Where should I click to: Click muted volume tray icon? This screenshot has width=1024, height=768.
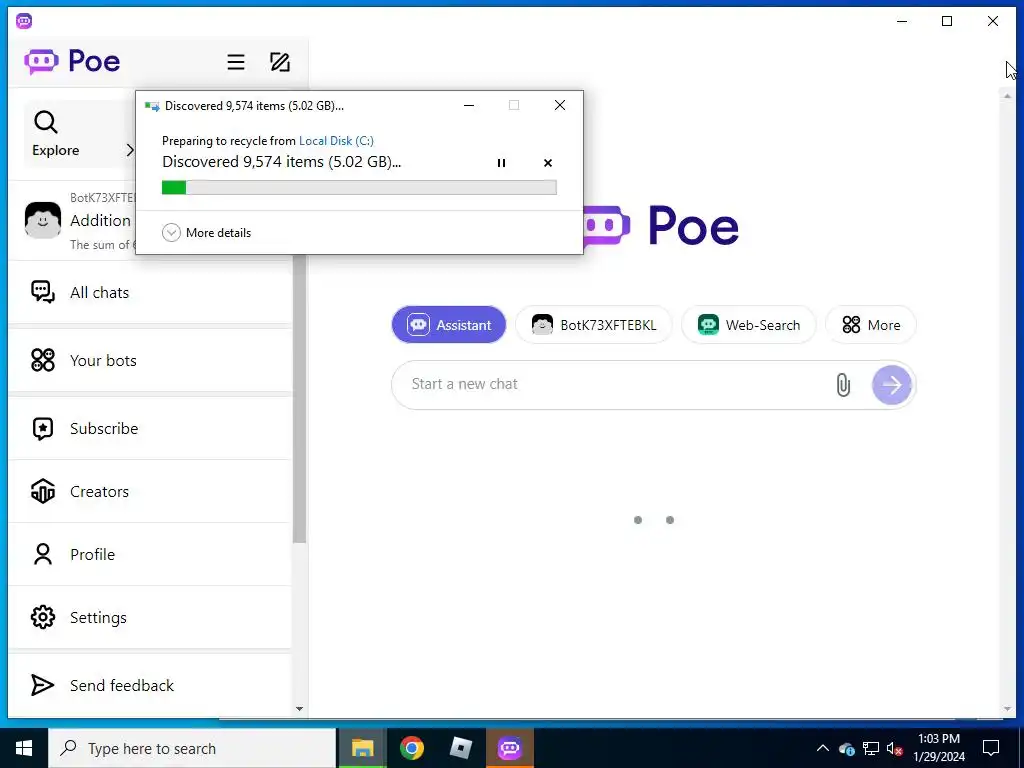[895, 749]
